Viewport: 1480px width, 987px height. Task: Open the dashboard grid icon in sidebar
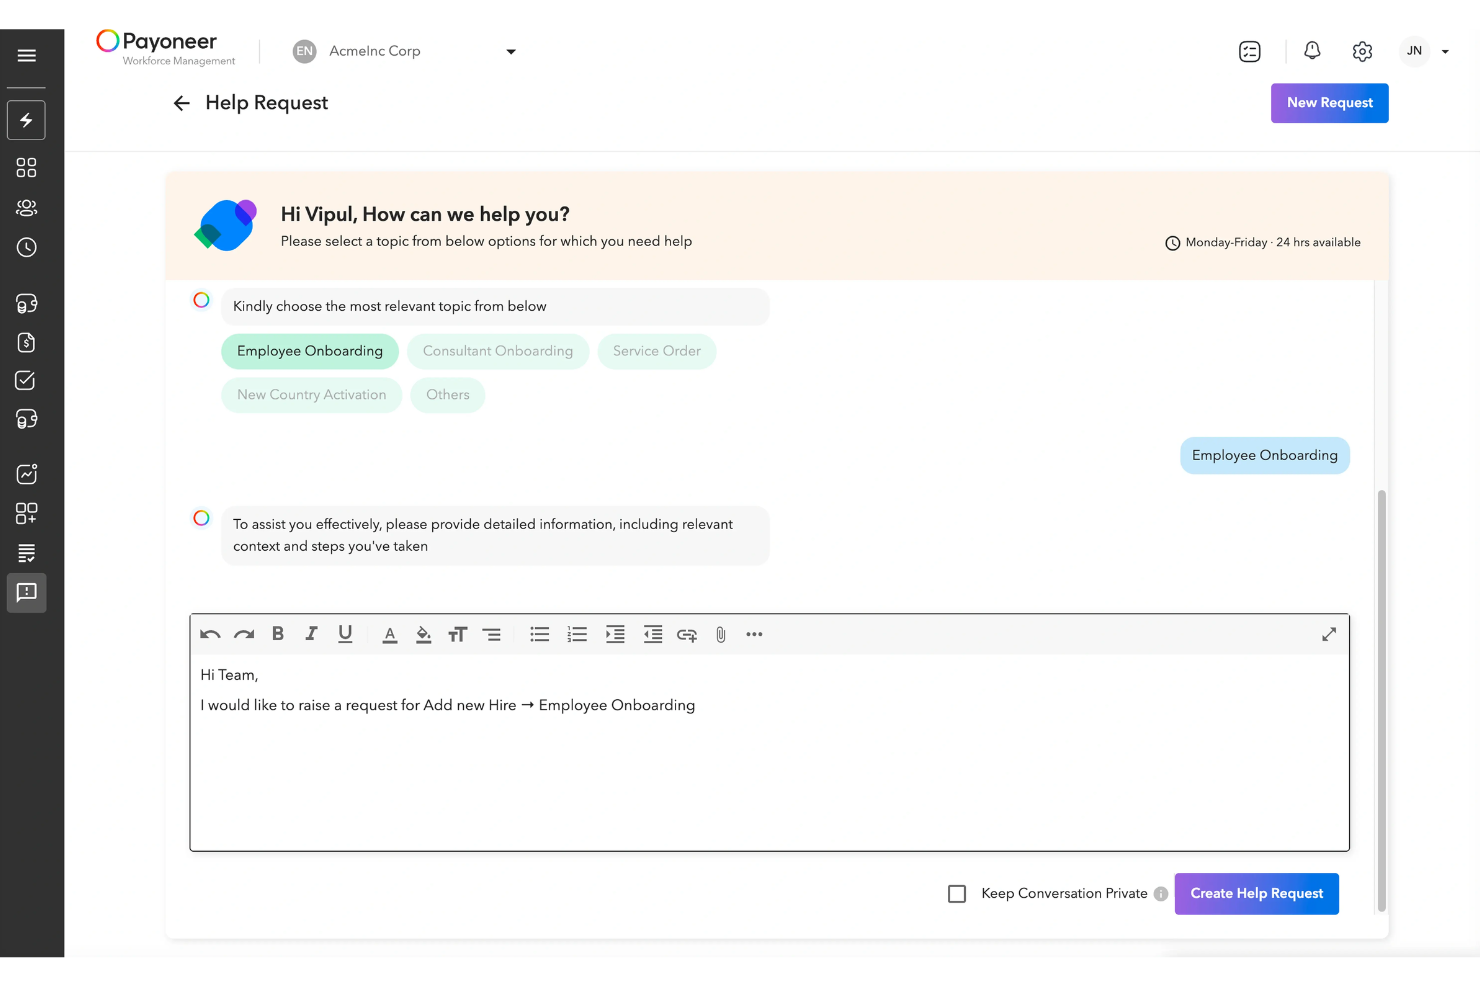[x=27, y=168]
